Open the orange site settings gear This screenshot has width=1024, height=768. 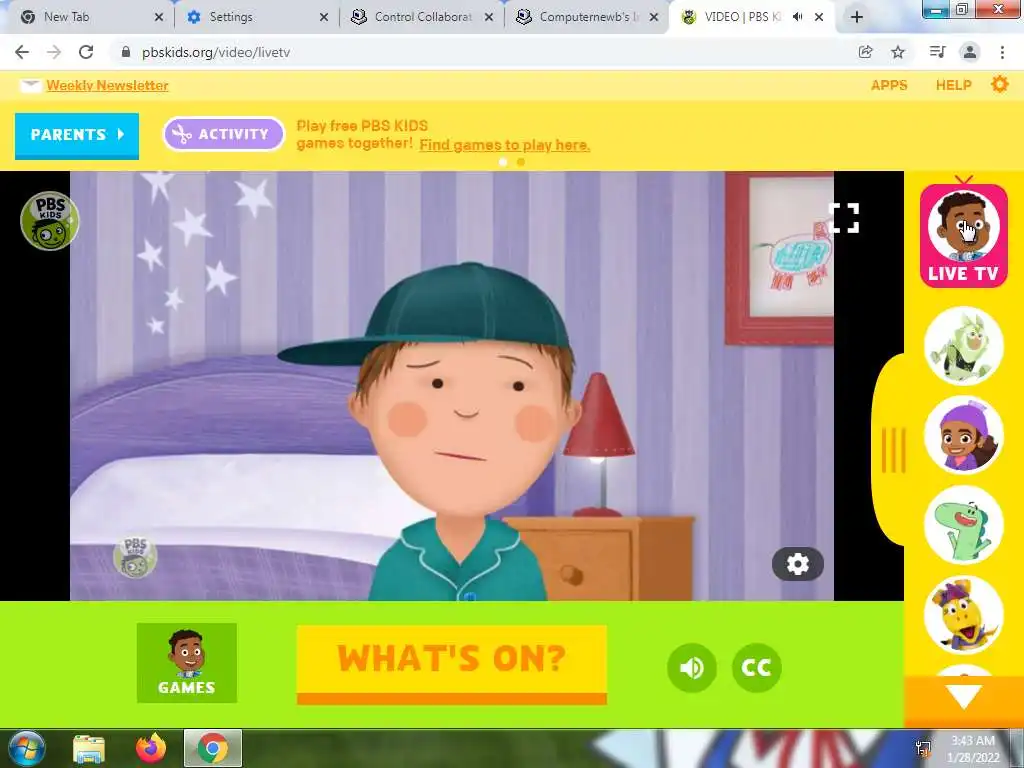click(1000, 84)
